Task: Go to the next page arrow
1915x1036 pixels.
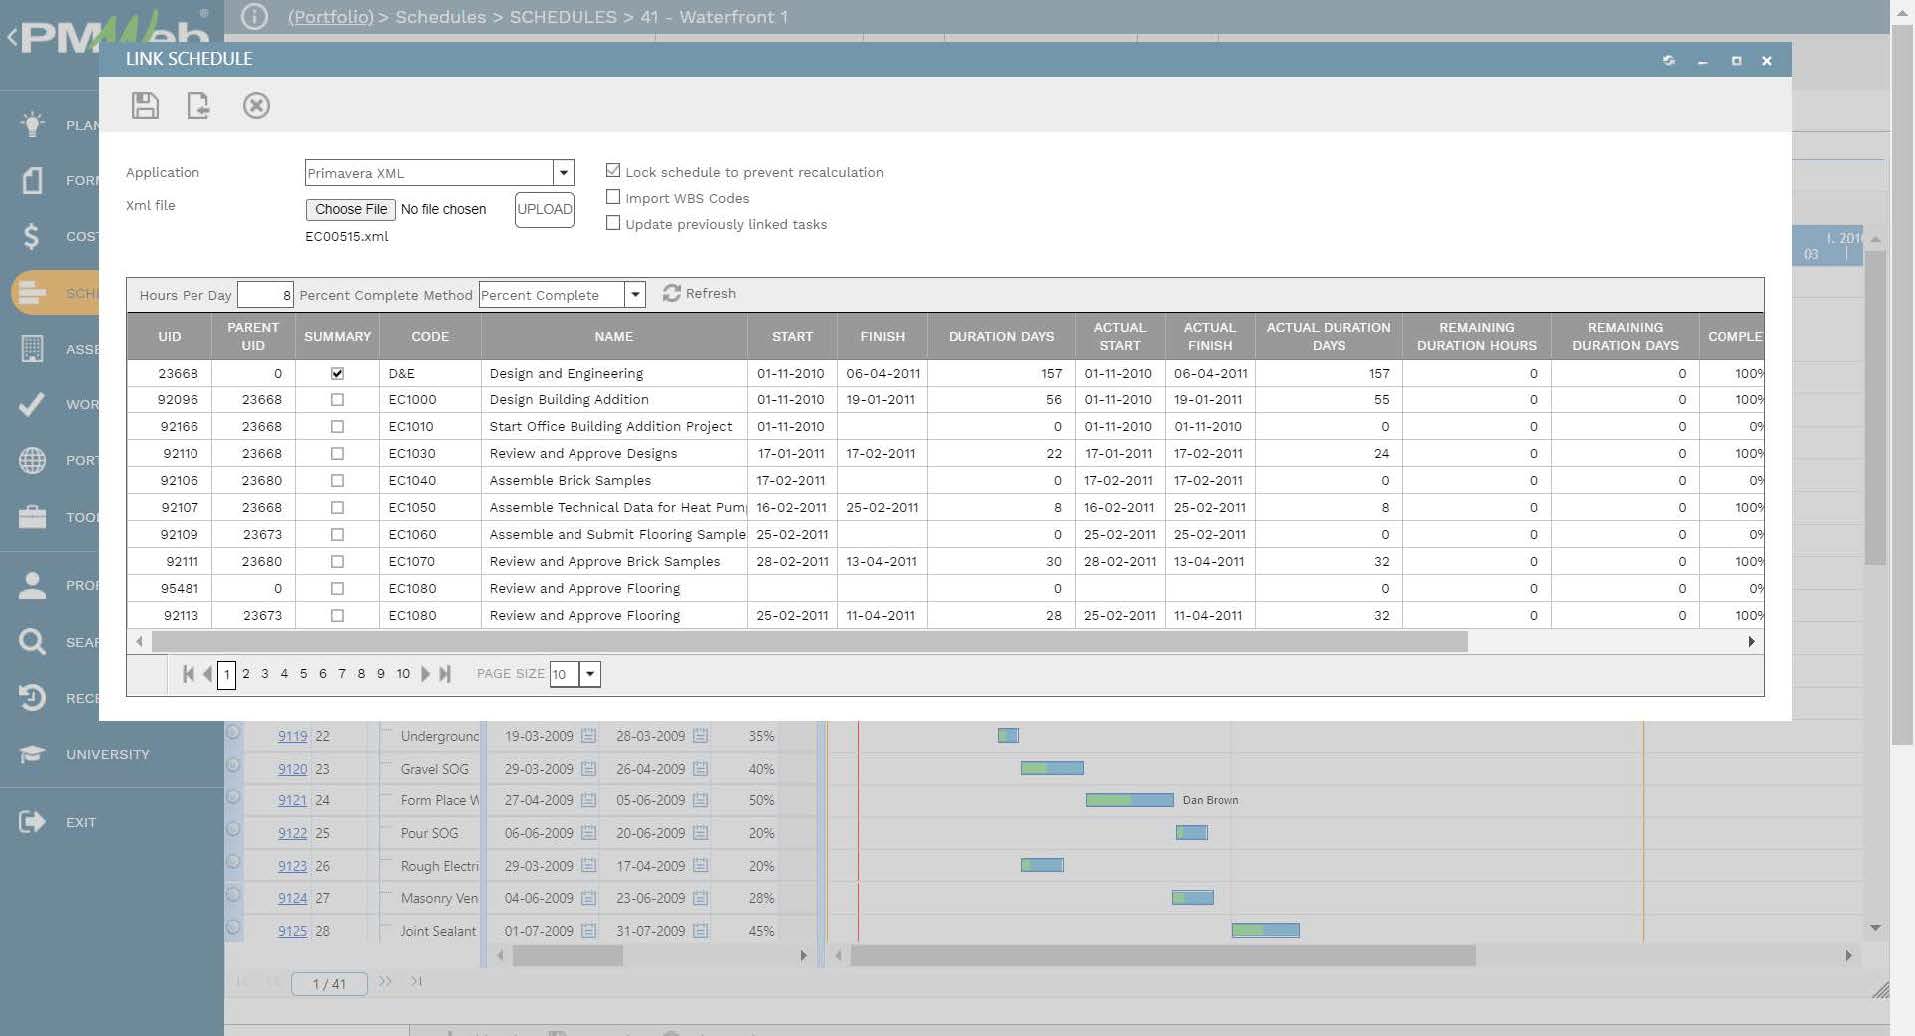Action: (425, 674)
